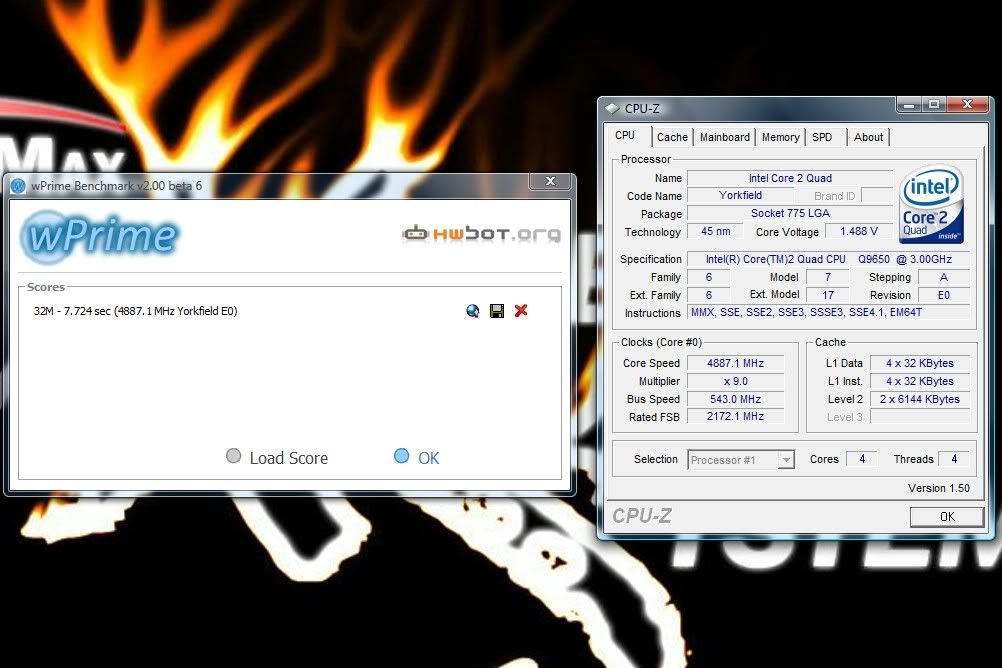Click the Package value Socket 775 LGA
This screenshot has height=668, width=1002.
pyautogui.click(x=790, y=214)
